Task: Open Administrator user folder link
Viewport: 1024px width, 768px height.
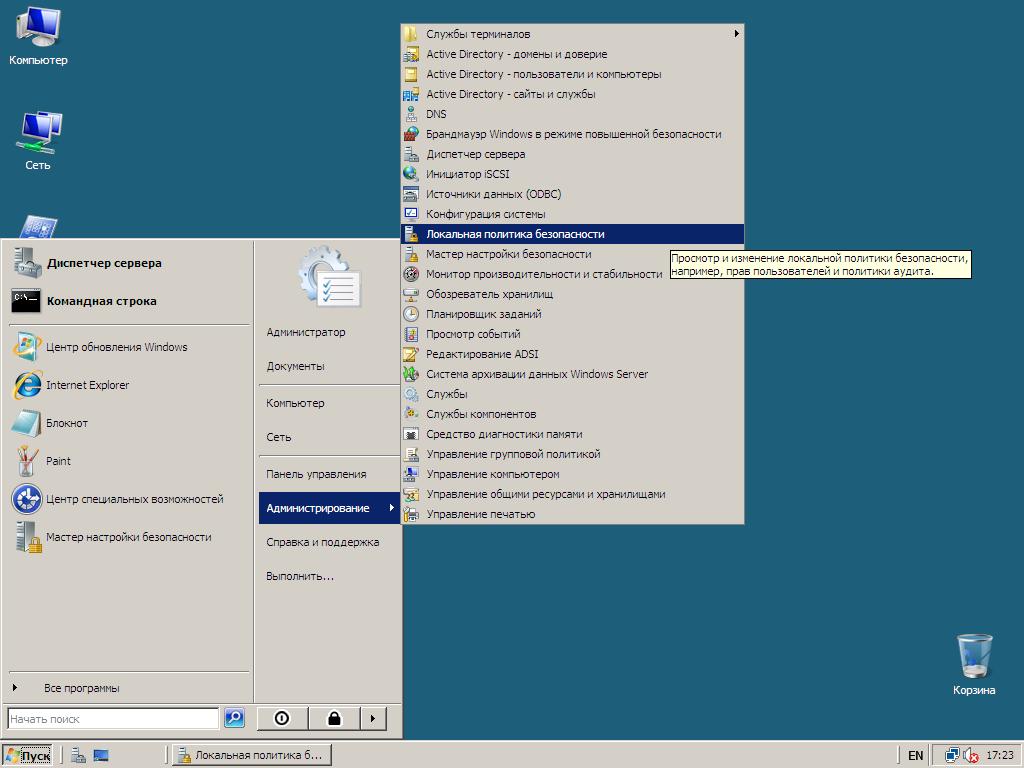Action: pyautogui.click(x=306, y=332)
